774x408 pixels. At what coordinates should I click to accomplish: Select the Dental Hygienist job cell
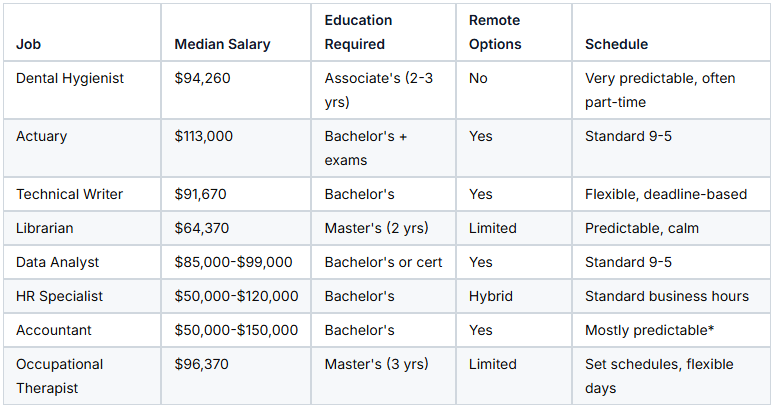70,78
